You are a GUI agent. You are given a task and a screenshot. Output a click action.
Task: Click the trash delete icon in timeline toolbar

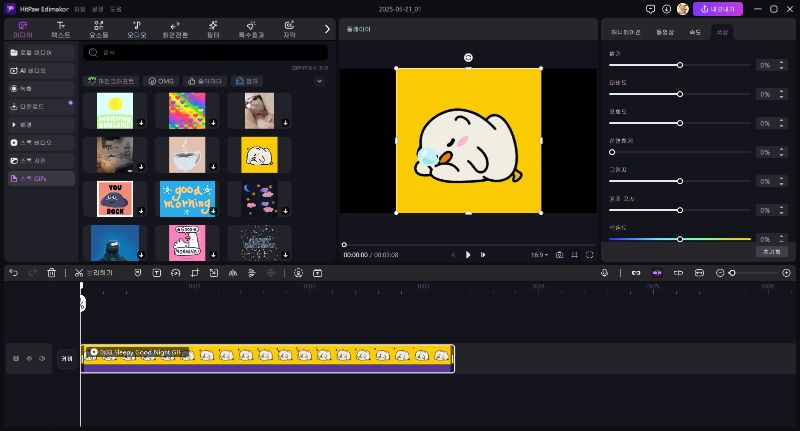pos(52,273)
